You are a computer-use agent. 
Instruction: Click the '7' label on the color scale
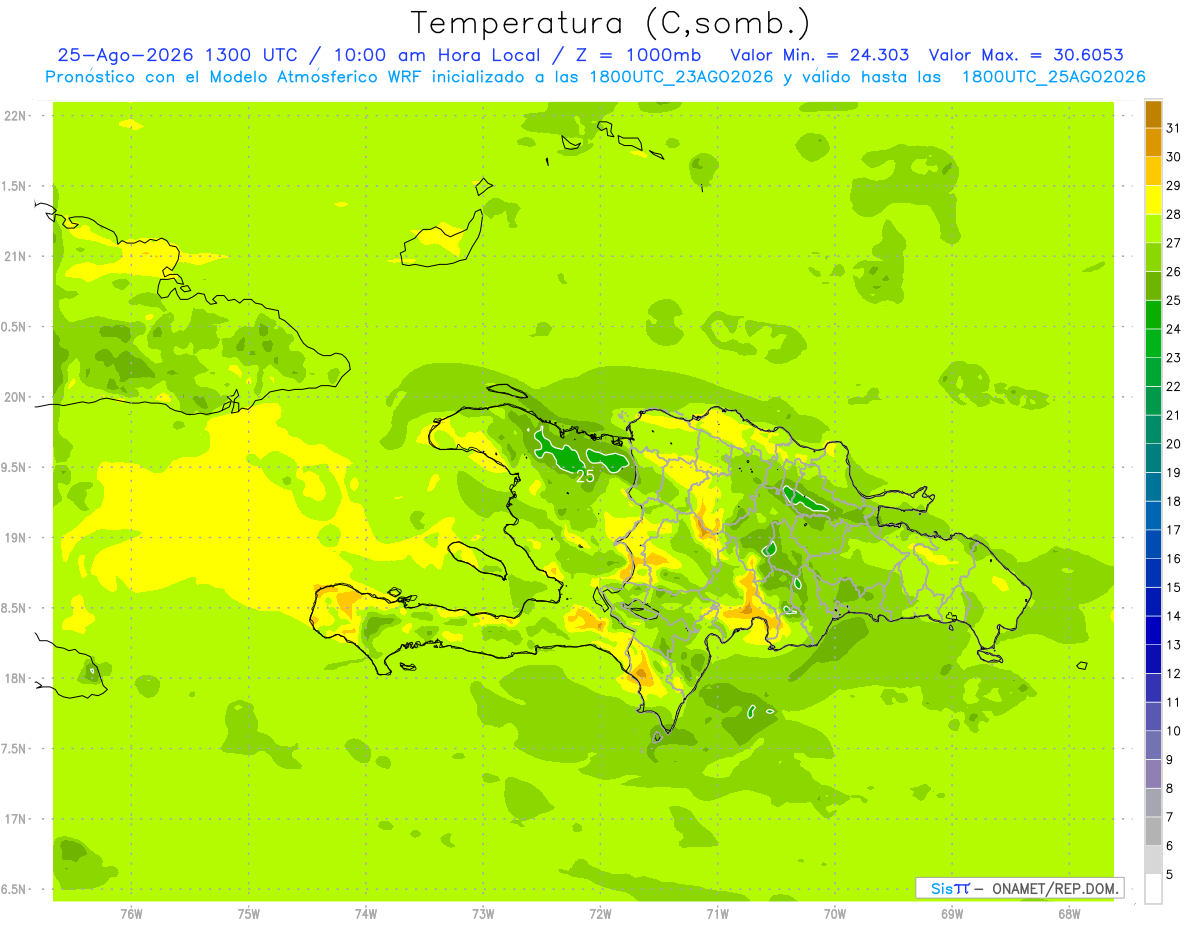[1170, 817]
